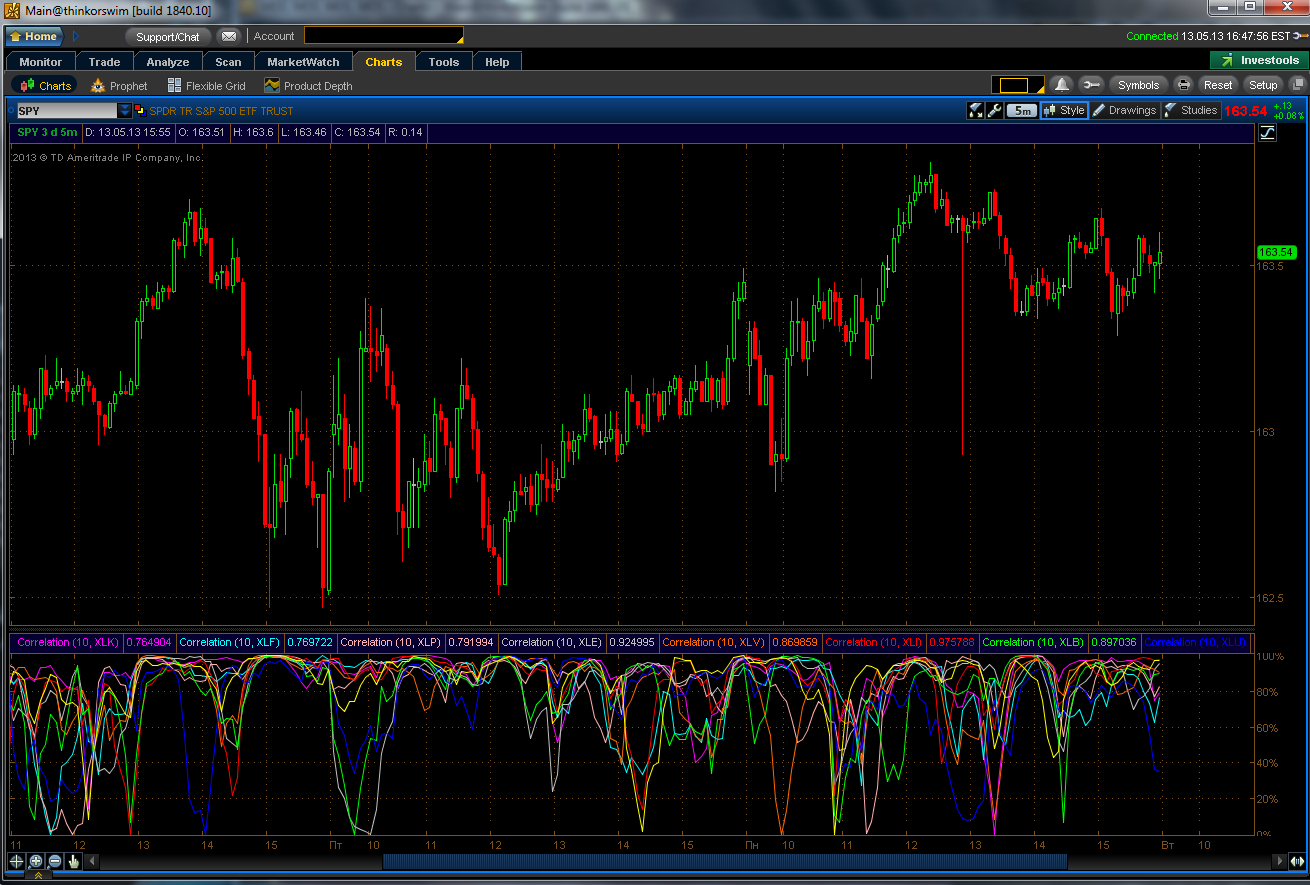Viewport: 1310px width, 885px height.
Task: Click the Setup button
Action: coord(1263,85)
